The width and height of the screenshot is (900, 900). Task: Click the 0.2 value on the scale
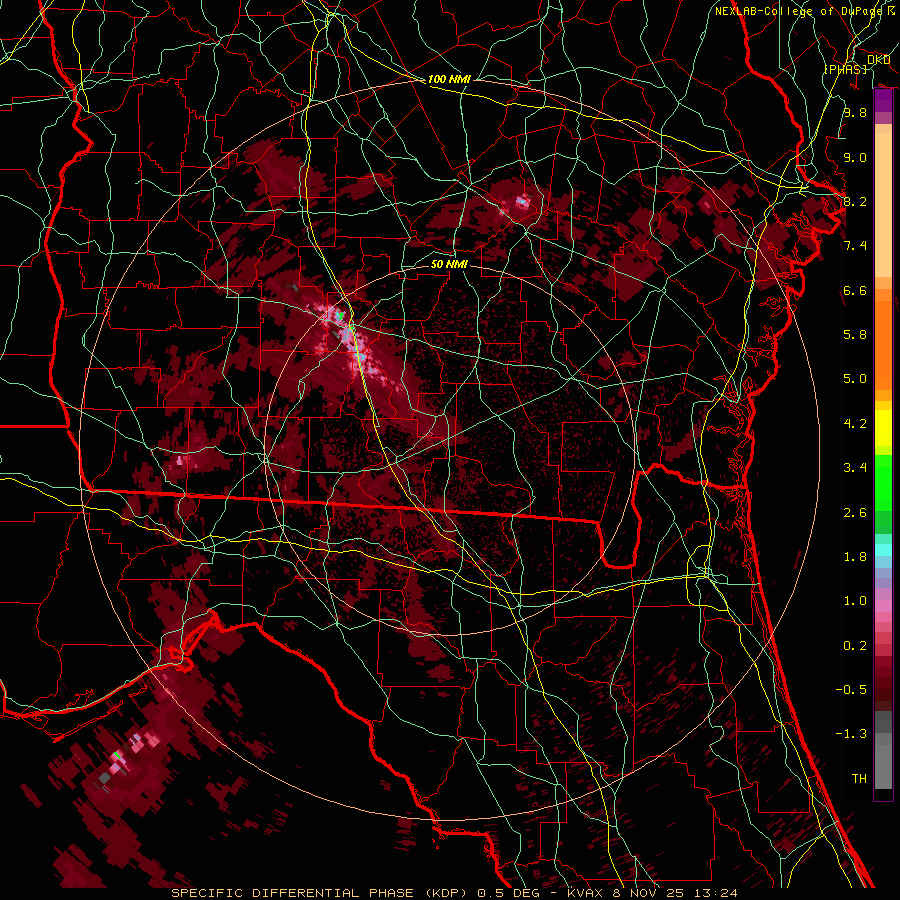[x=855, y=646]
